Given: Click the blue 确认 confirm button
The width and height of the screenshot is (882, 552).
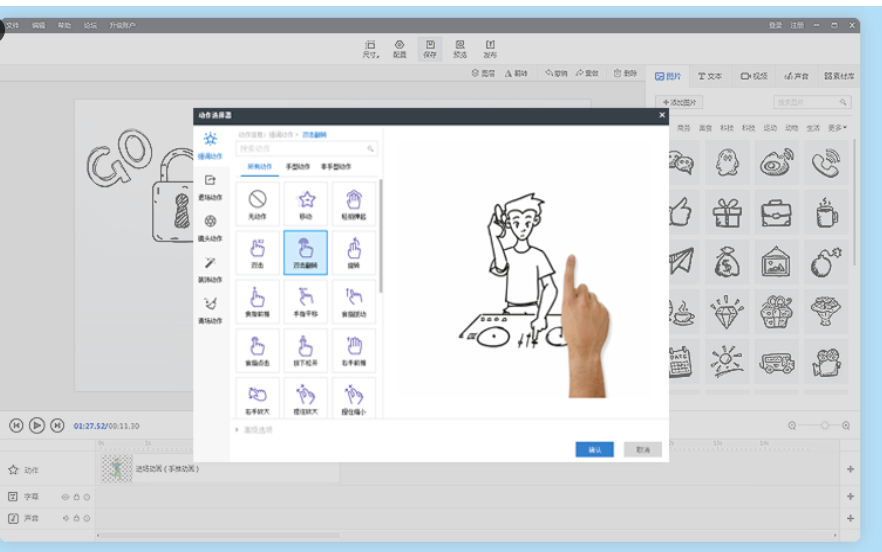Looking at the screenshot, I should [x=594, y=450].
